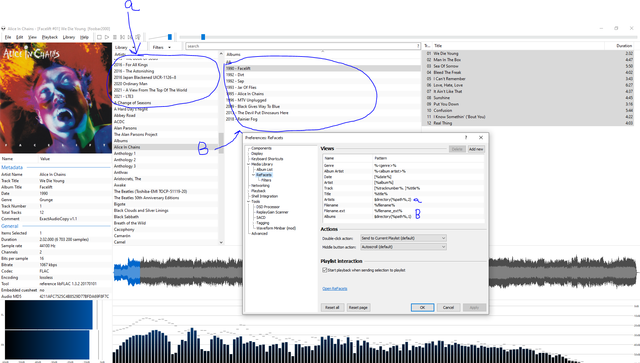
Task: Select '1992 - Dirt' in Albums list
Action: click(x=322, y=75)
